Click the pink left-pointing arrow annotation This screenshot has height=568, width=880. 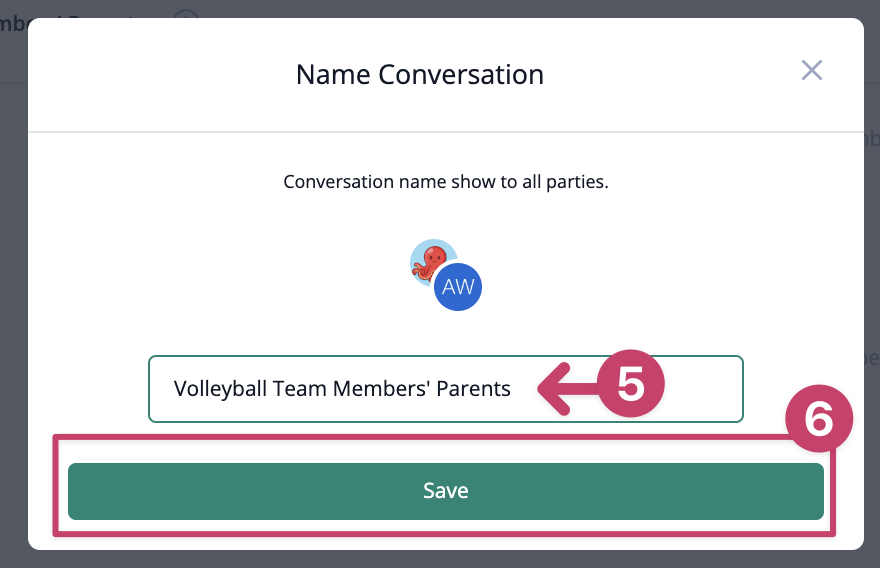pos(567,388)
